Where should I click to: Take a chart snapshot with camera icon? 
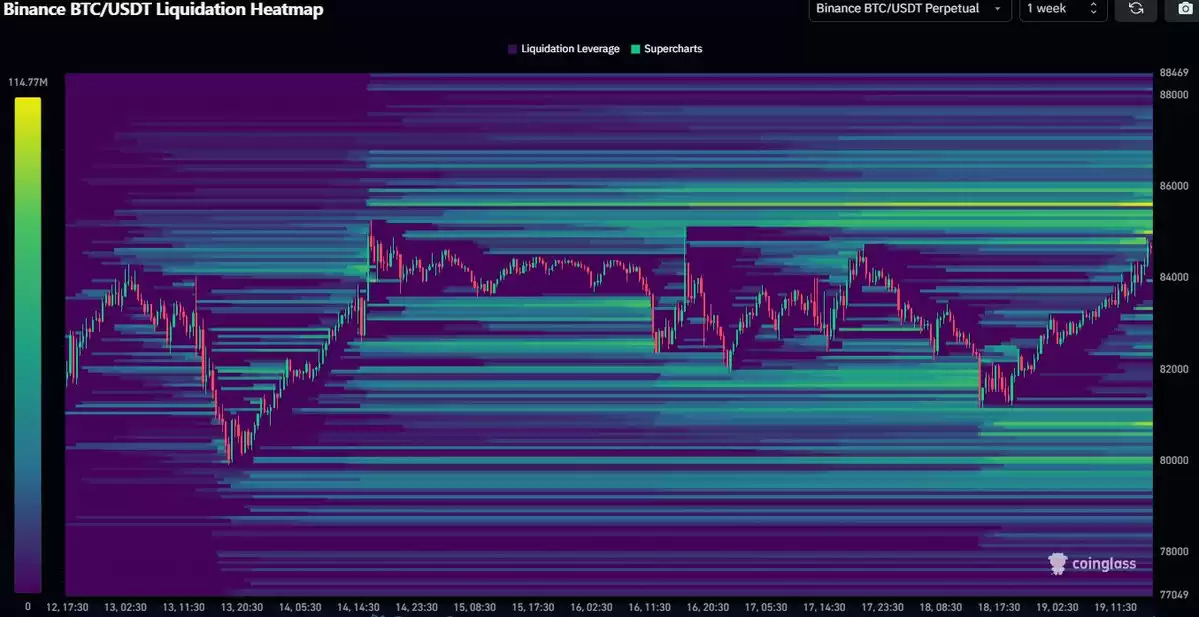(1184, 8)
